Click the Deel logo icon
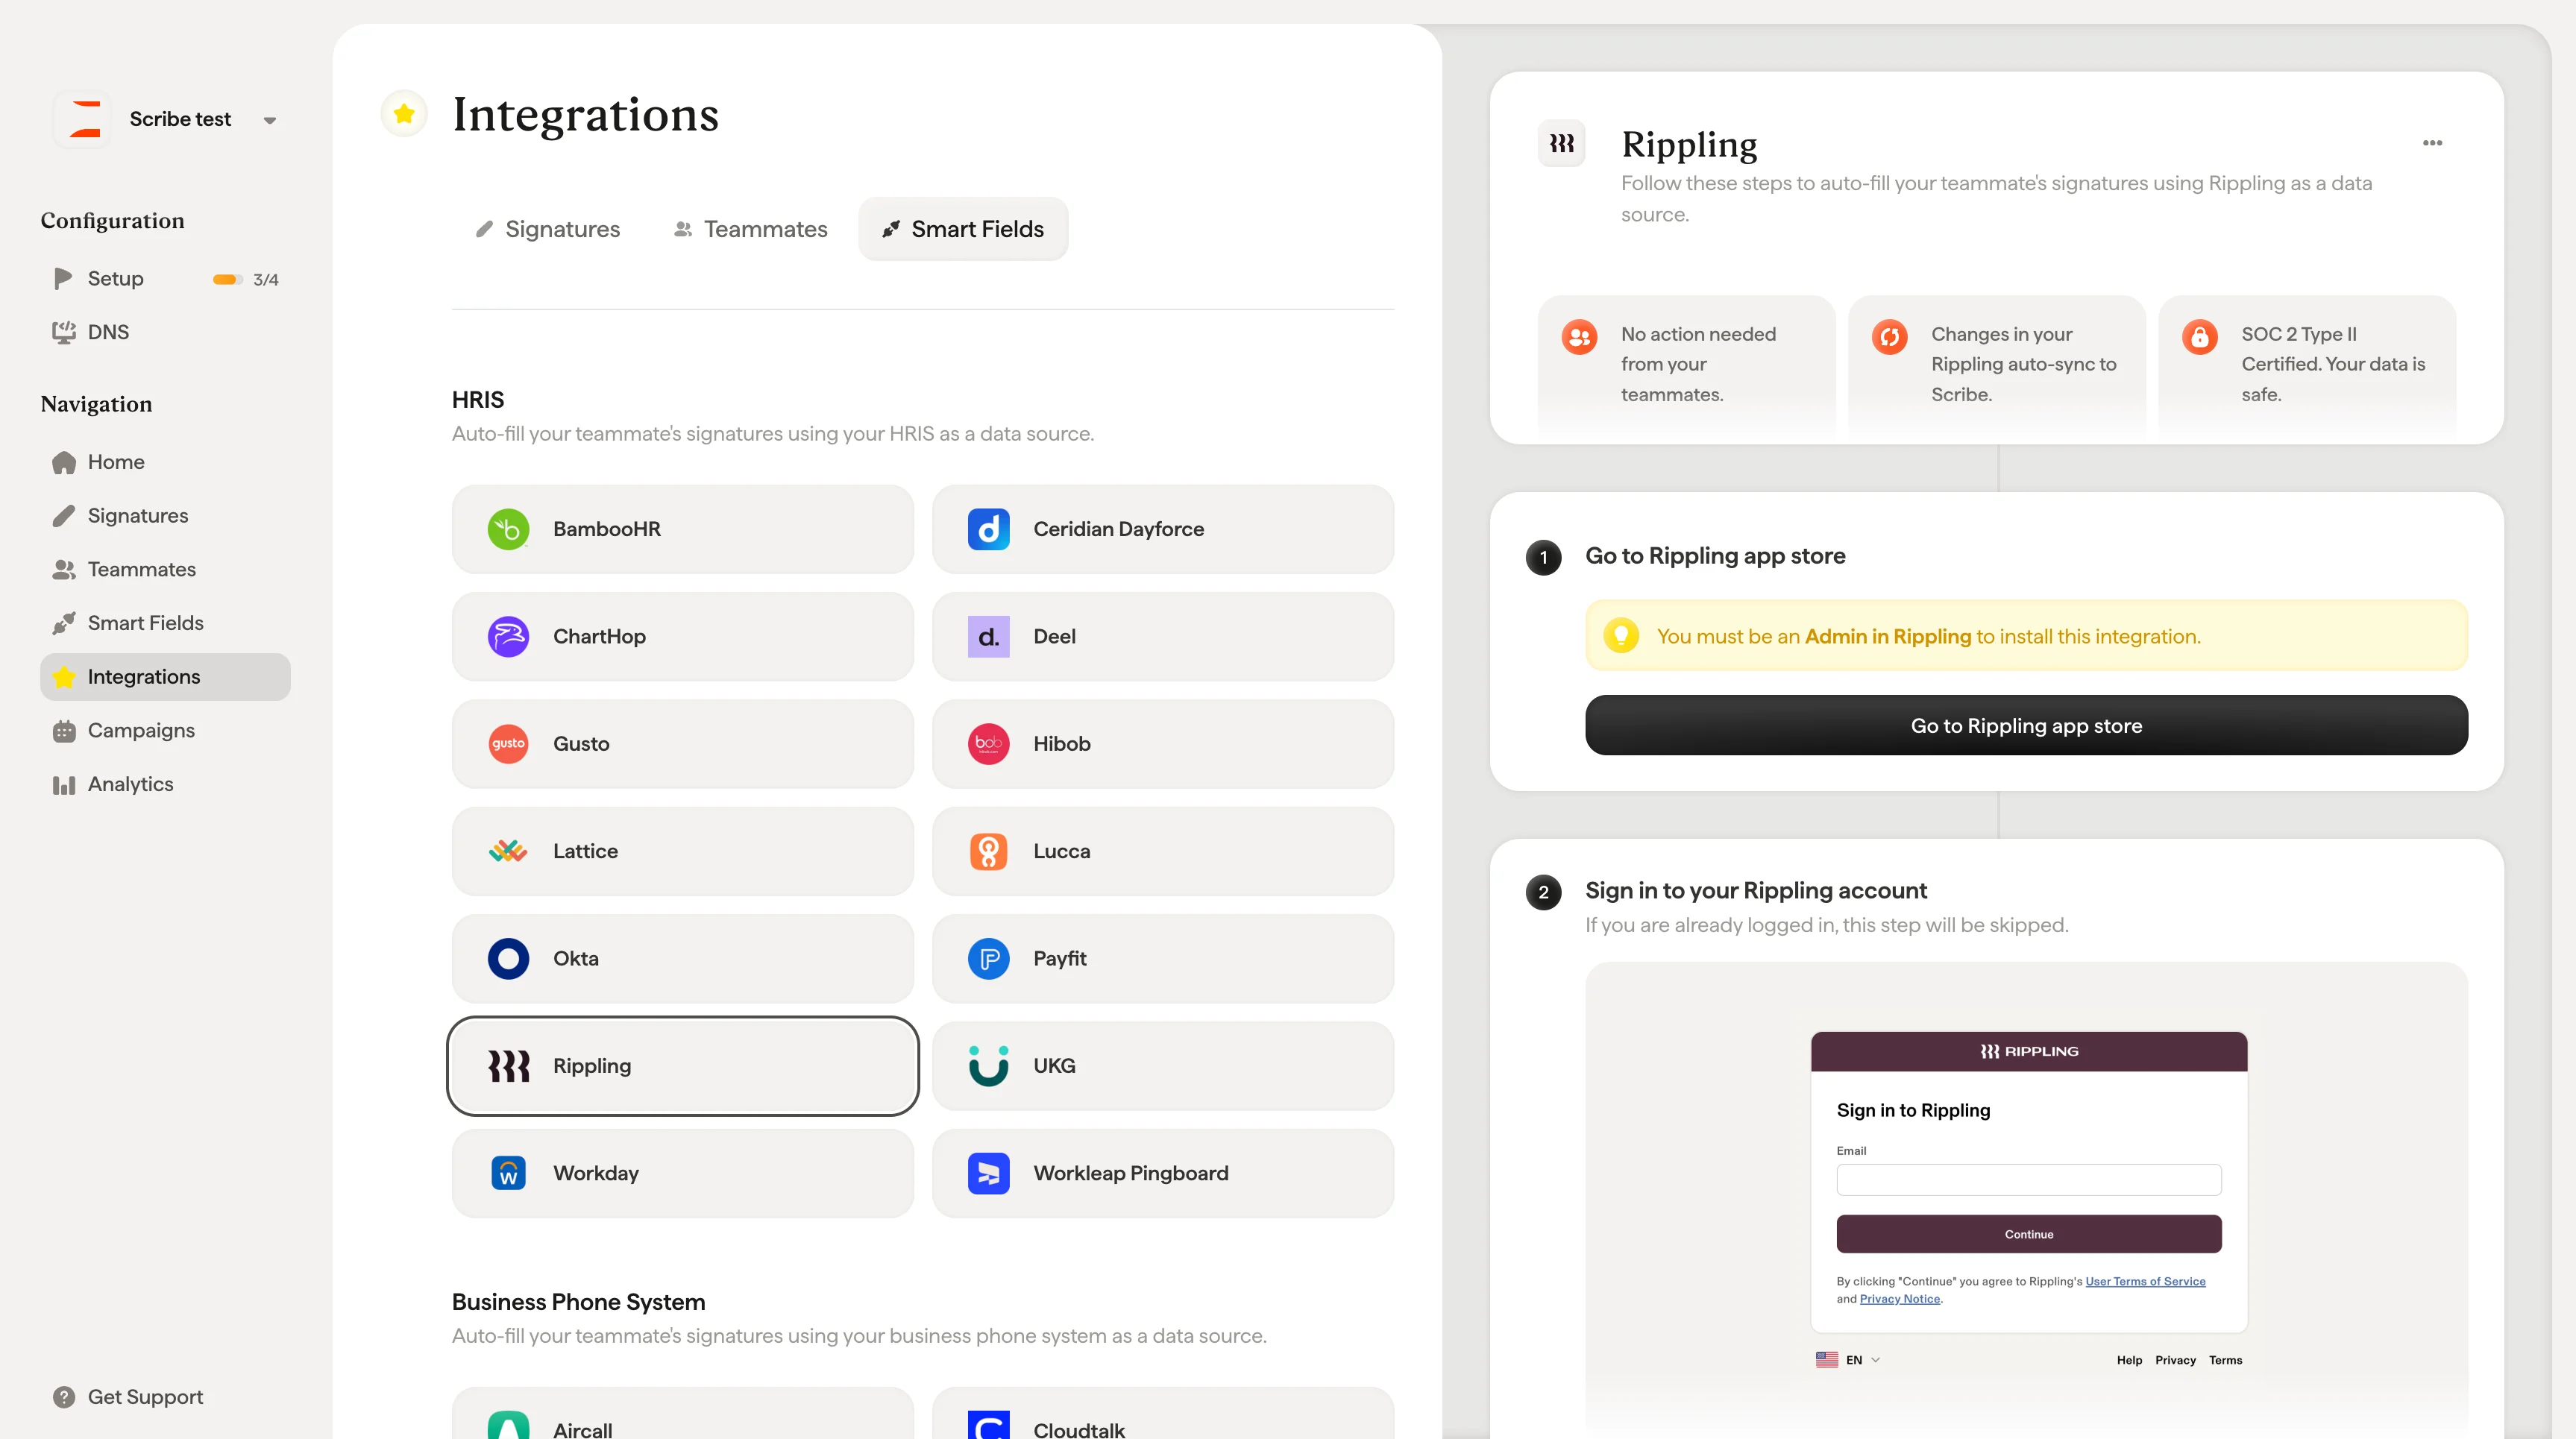Viewport: 2576px width, 1439px height. tap(988, 637)
